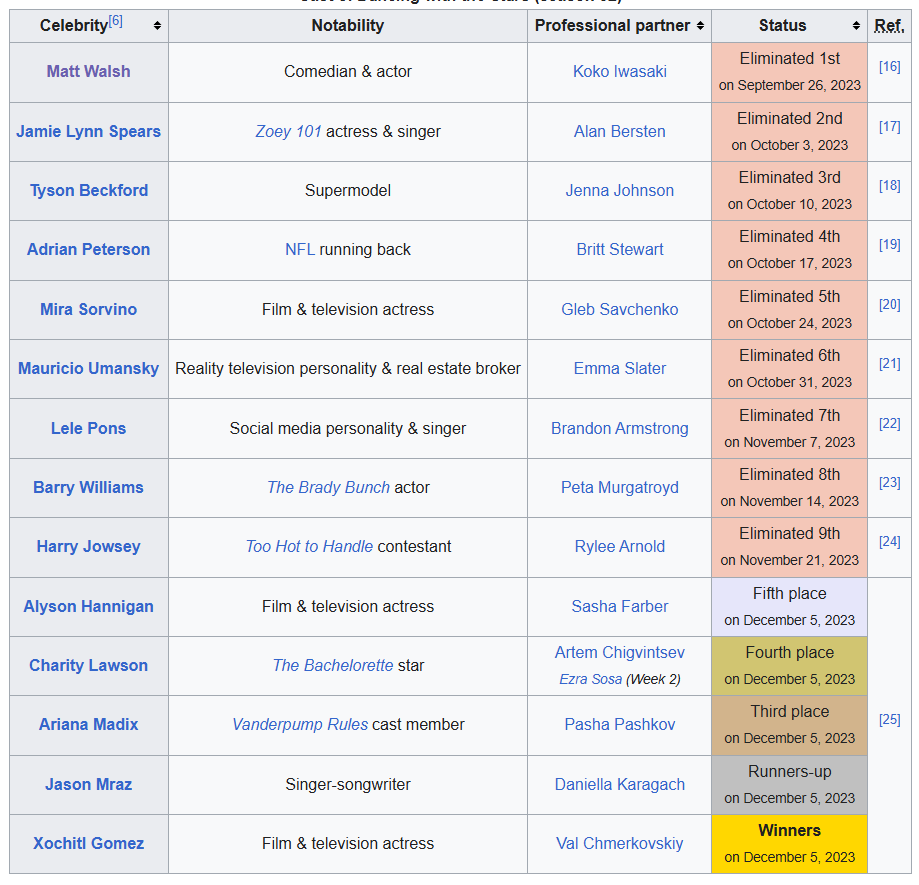Select the Fourth place status cell
Viewport: 919px width, 885px height.
coord(789,666)
